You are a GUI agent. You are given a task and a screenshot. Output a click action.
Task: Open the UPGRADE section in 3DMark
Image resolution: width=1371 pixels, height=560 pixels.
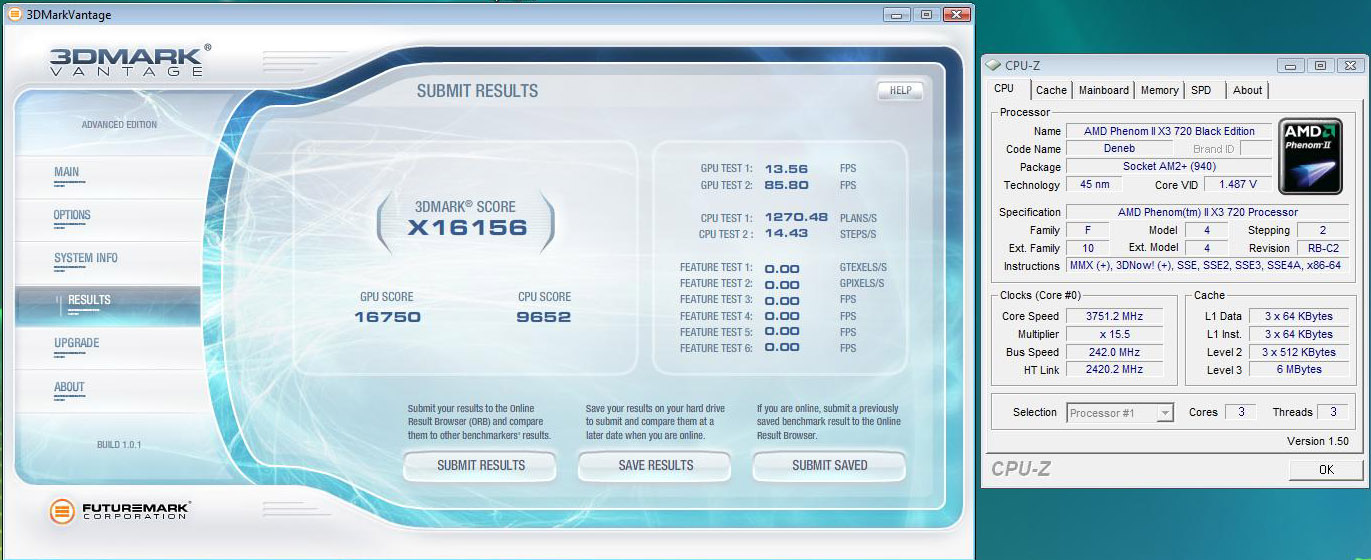(77, 343)
